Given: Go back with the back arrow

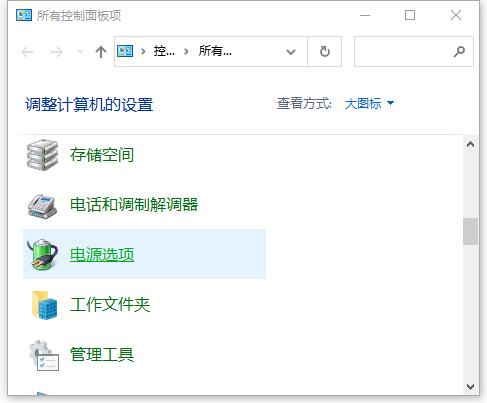Looking at the screenshot, I should coord(27,52).
